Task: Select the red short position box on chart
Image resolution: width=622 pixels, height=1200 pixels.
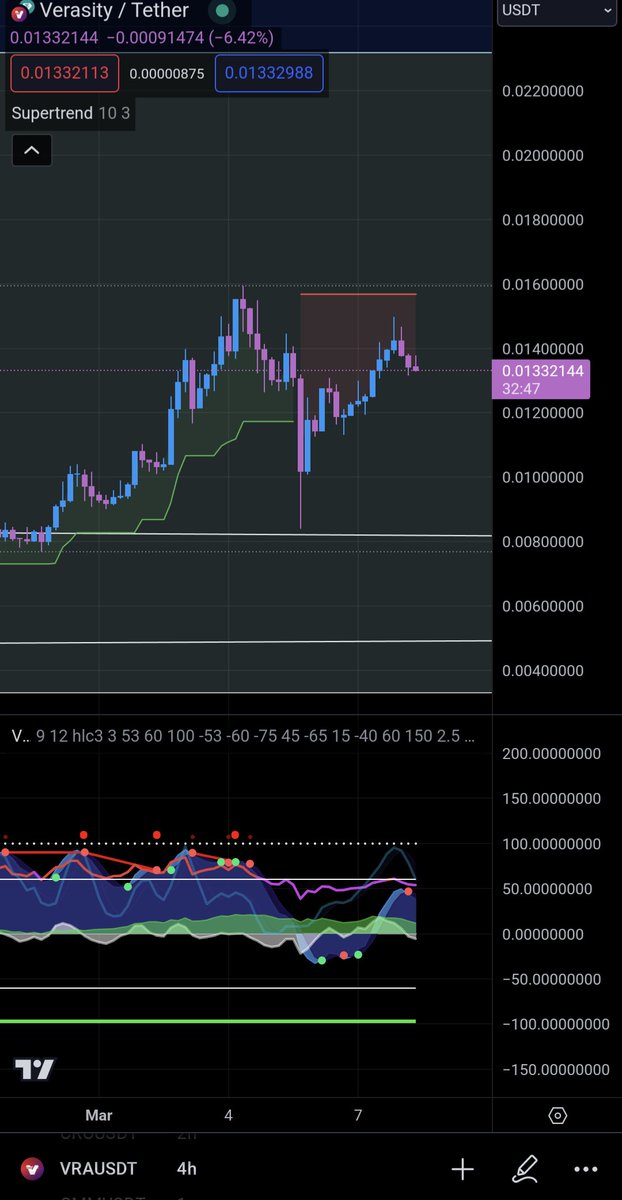Action: (x=358, y=331)
